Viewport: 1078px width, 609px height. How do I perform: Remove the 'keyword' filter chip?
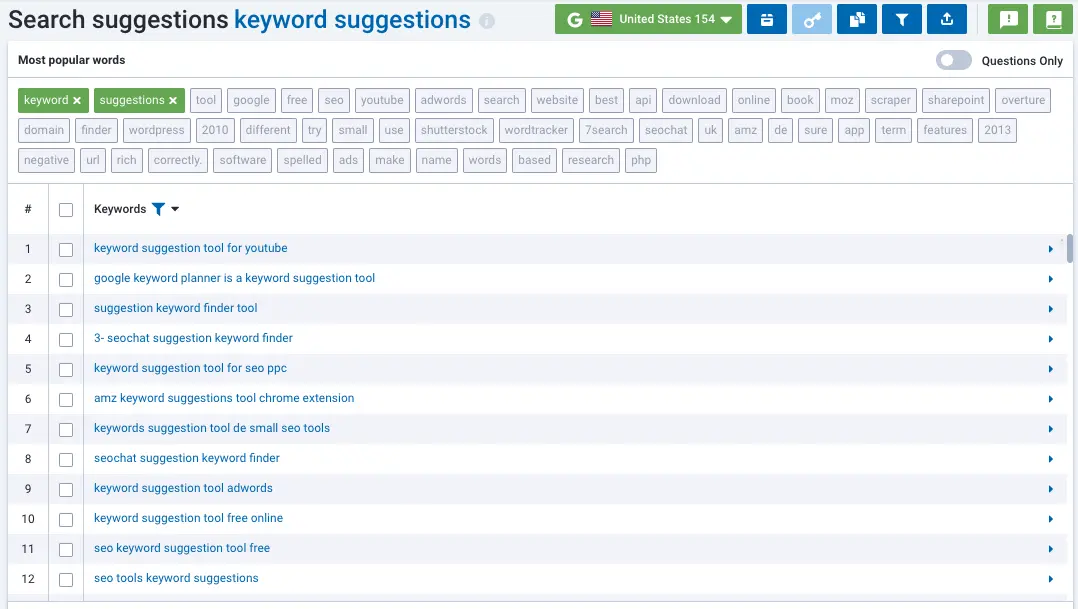tap(75, 100)
